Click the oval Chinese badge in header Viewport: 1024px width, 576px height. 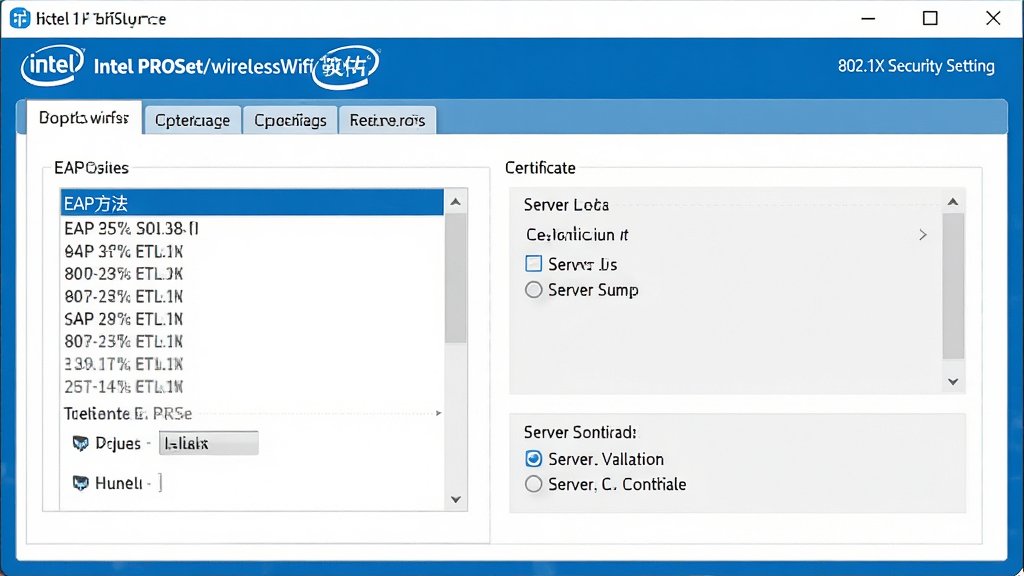coord(345,67)
